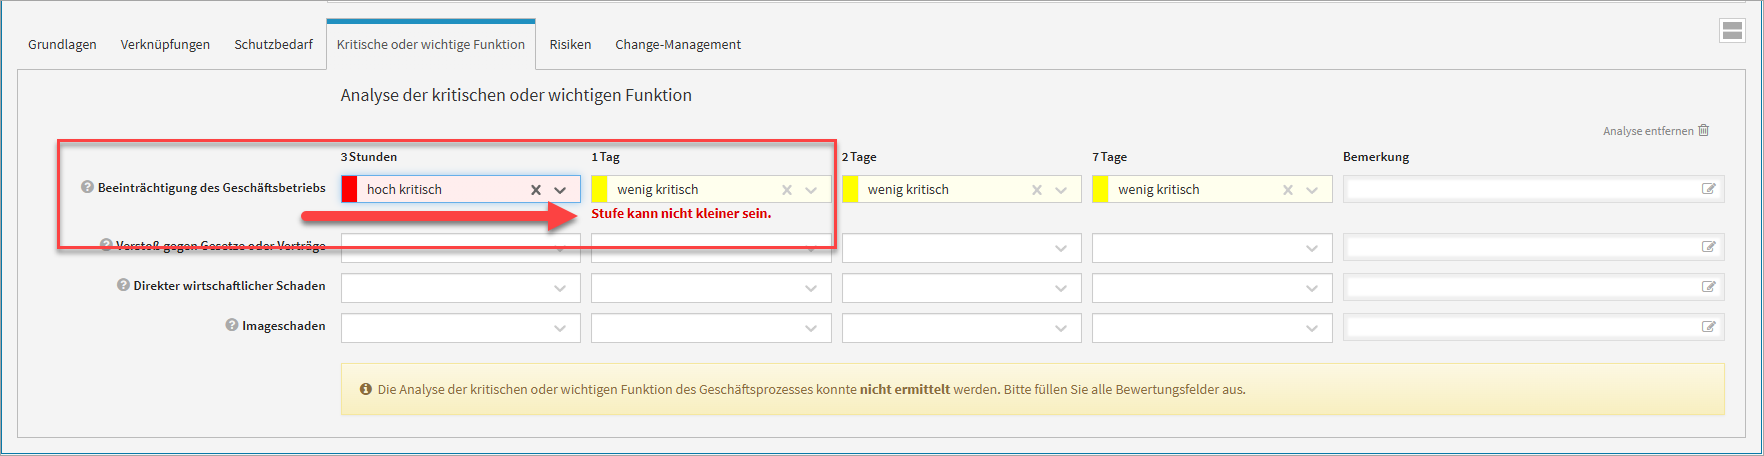Expand 3 Stunden dropdown for Beeinträchtigung des Geschäftsbetriebs
Screen dimensions: 1764x456
click(x=560, y=190)
